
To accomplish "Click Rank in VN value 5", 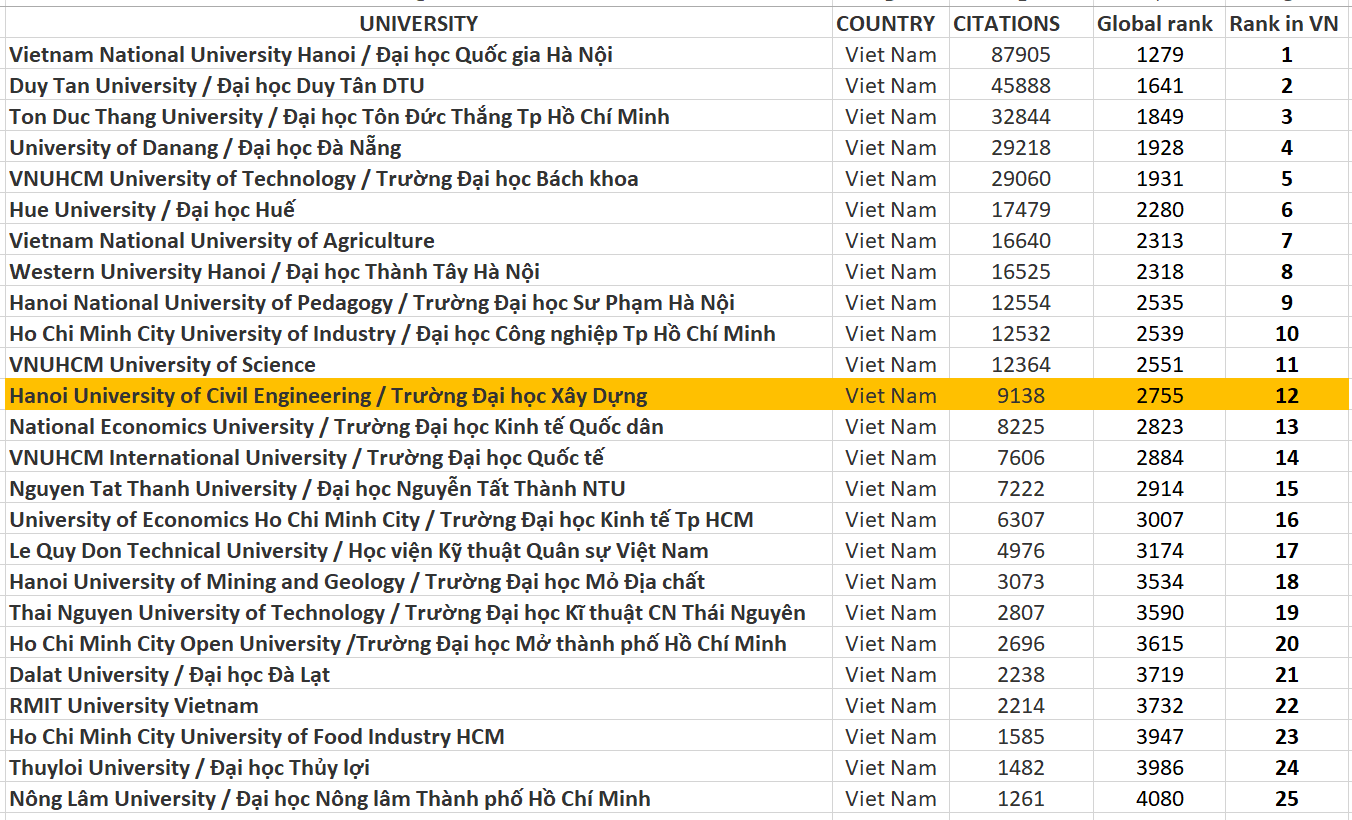I will point(1287,178).
